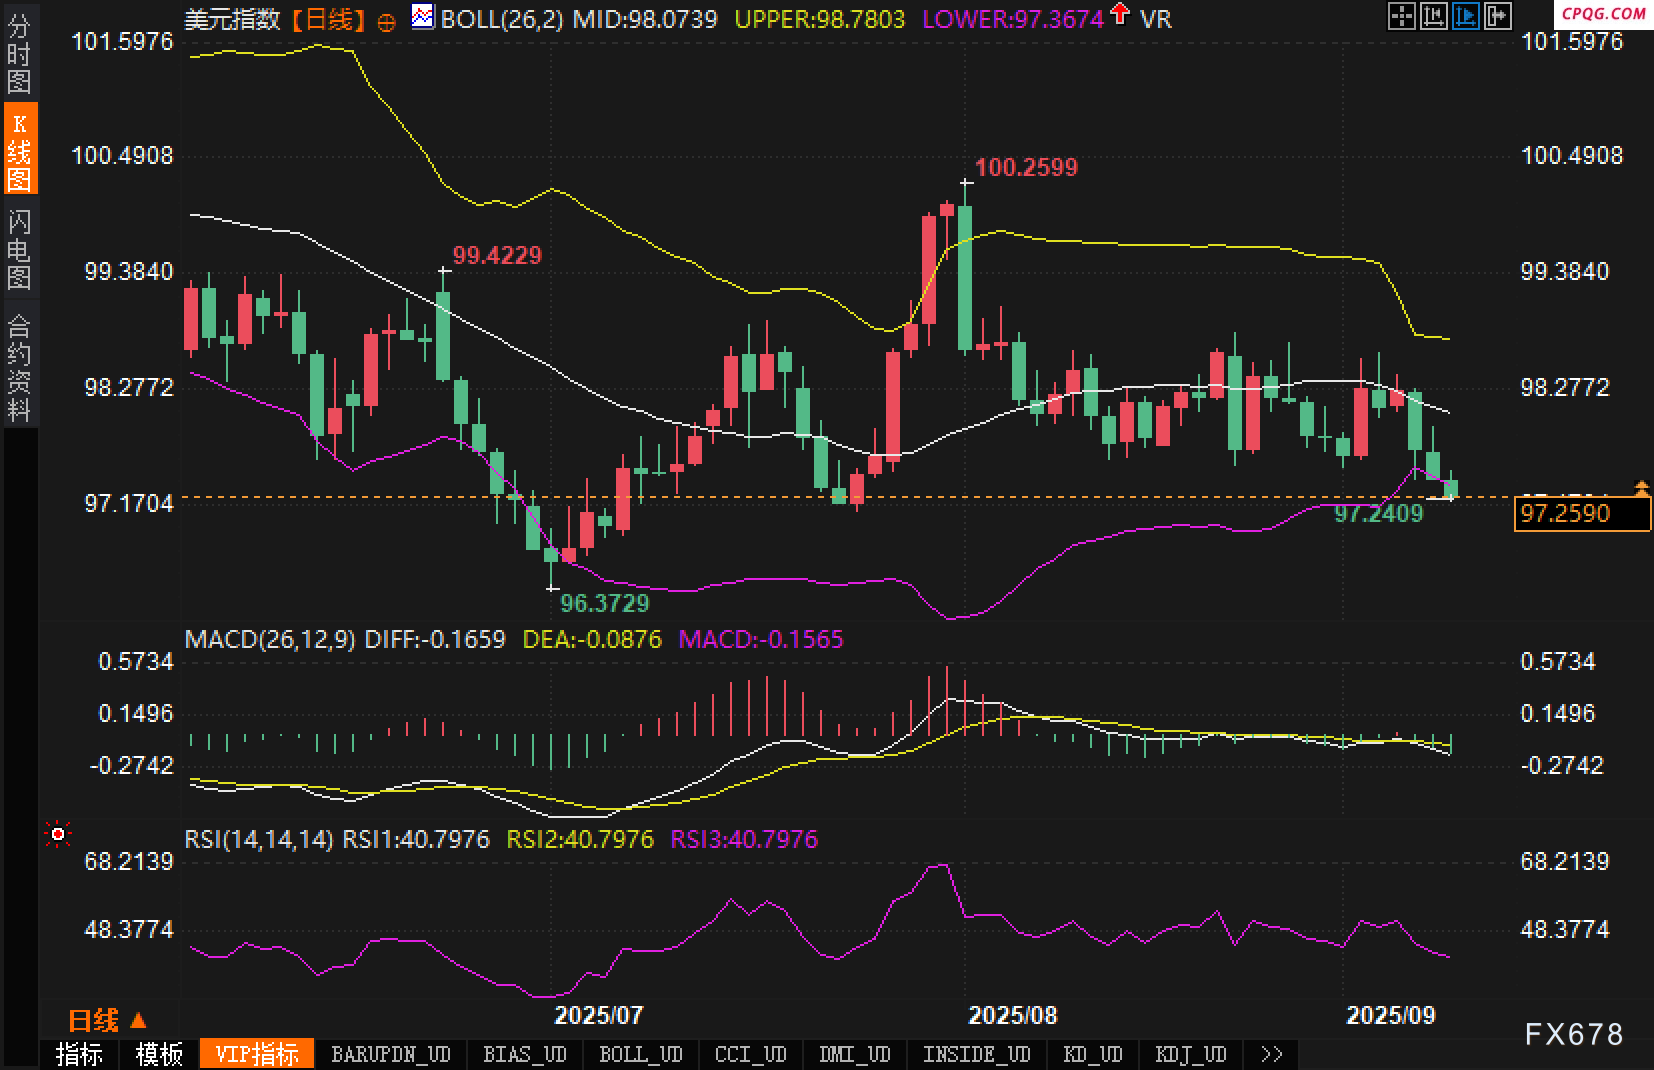
Task: Apply the BOLL_UD indicator
Action: click(640, 1054)
